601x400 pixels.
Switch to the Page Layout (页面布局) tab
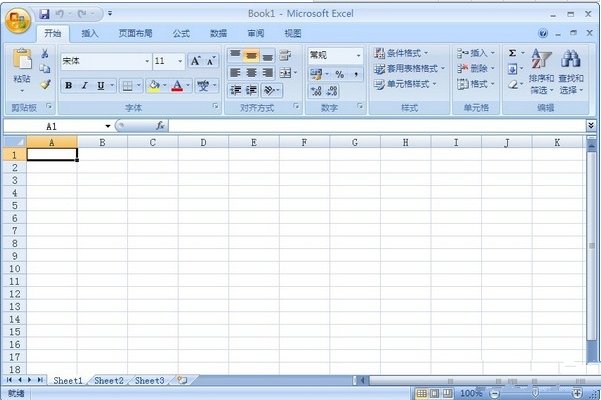(x=135, y=33)
